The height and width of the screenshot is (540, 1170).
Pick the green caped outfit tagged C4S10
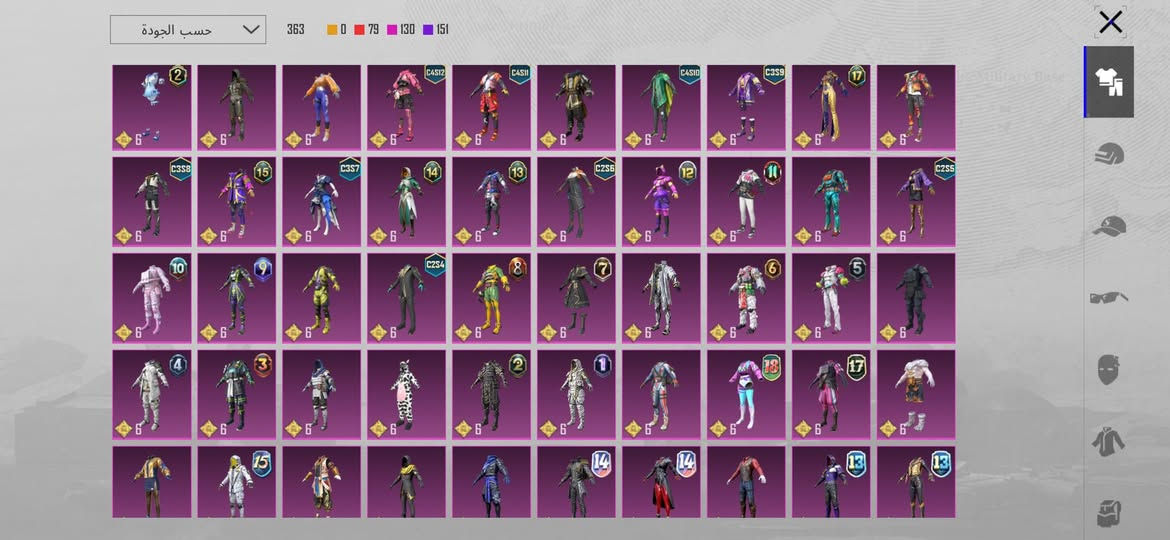point(661,108)
